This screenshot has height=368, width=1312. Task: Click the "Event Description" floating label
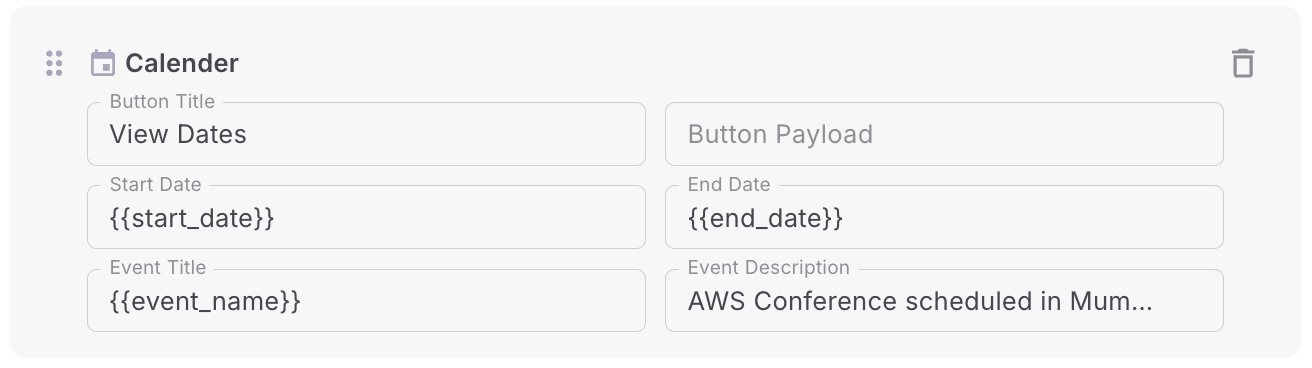click(769, 267)
